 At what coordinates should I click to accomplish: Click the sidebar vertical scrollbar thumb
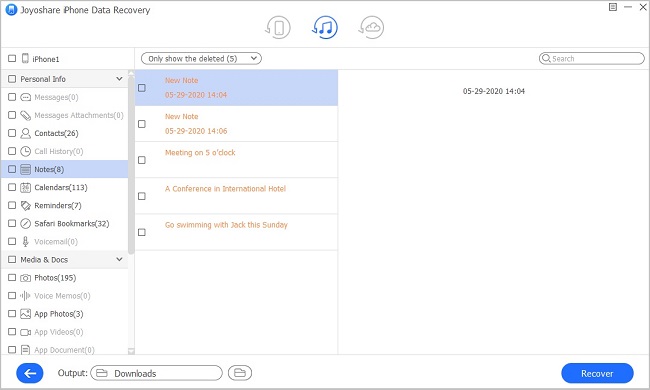[x=131, y=165]
